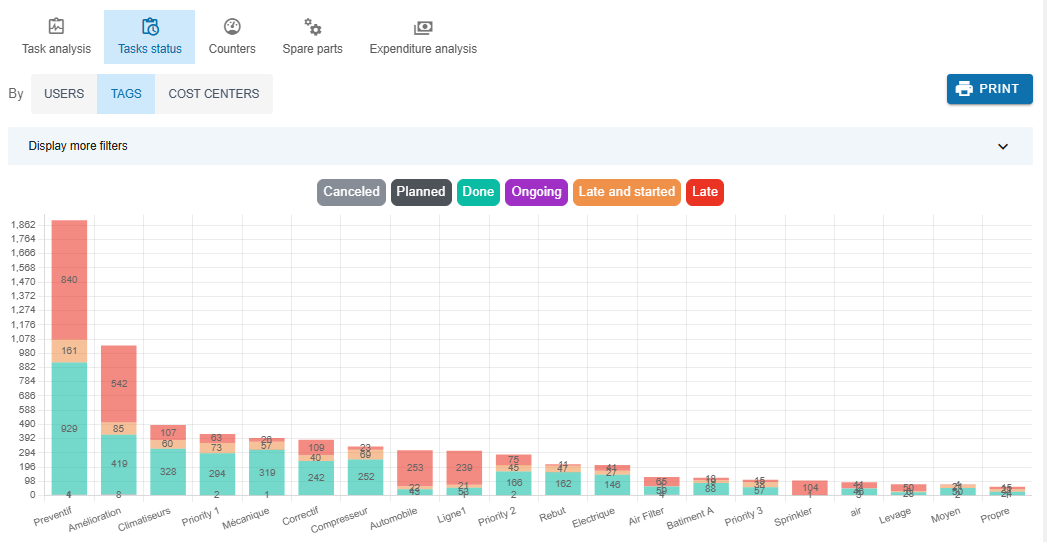Group by COST CENTERS
This screenshot has width=1047, height=542.
pyautogui.click(x=214, y=94)
